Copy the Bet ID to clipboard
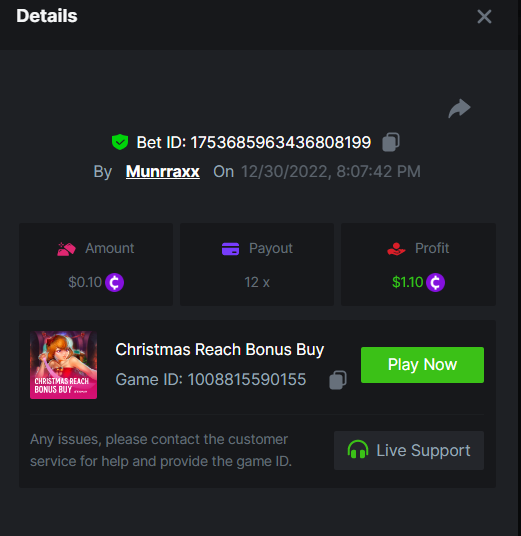This screenshot has width=521, height=536. click(391, 142)
